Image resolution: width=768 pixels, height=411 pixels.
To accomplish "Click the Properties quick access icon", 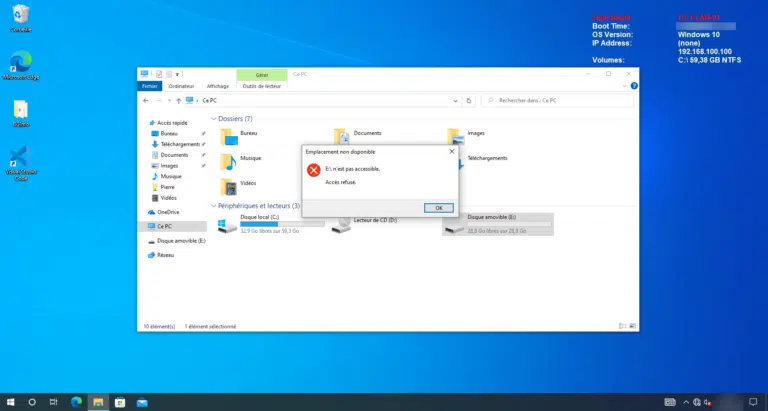I will 159,74.
